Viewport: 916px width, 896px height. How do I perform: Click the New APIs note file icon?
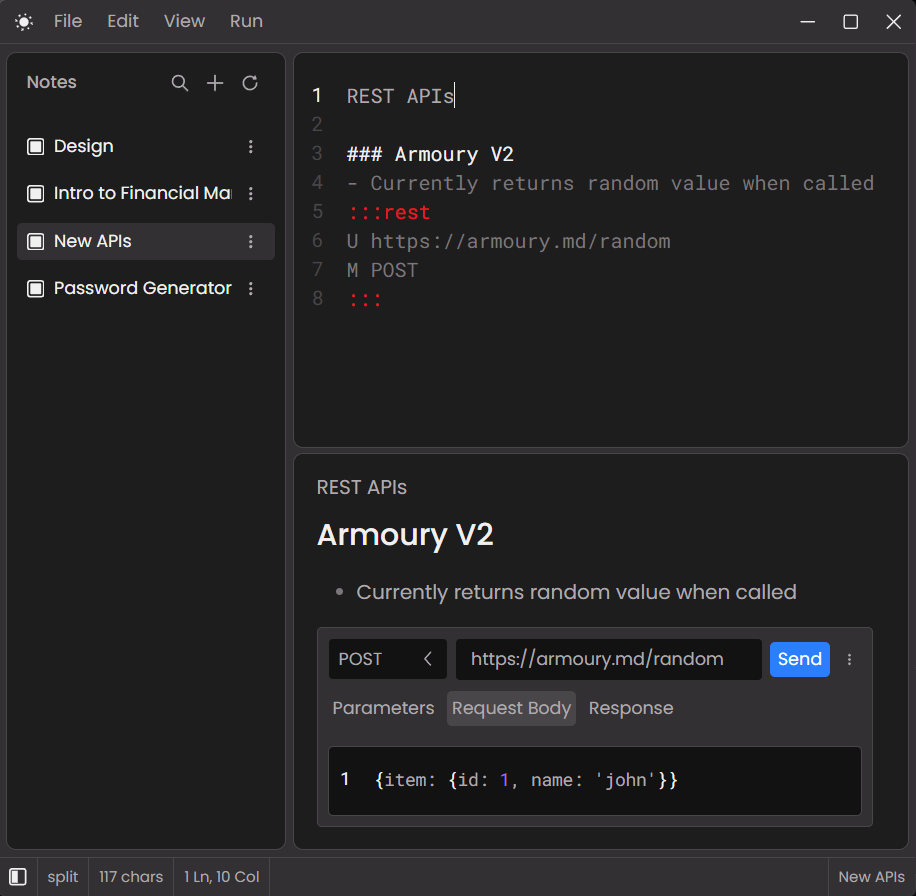pos(36,241)
